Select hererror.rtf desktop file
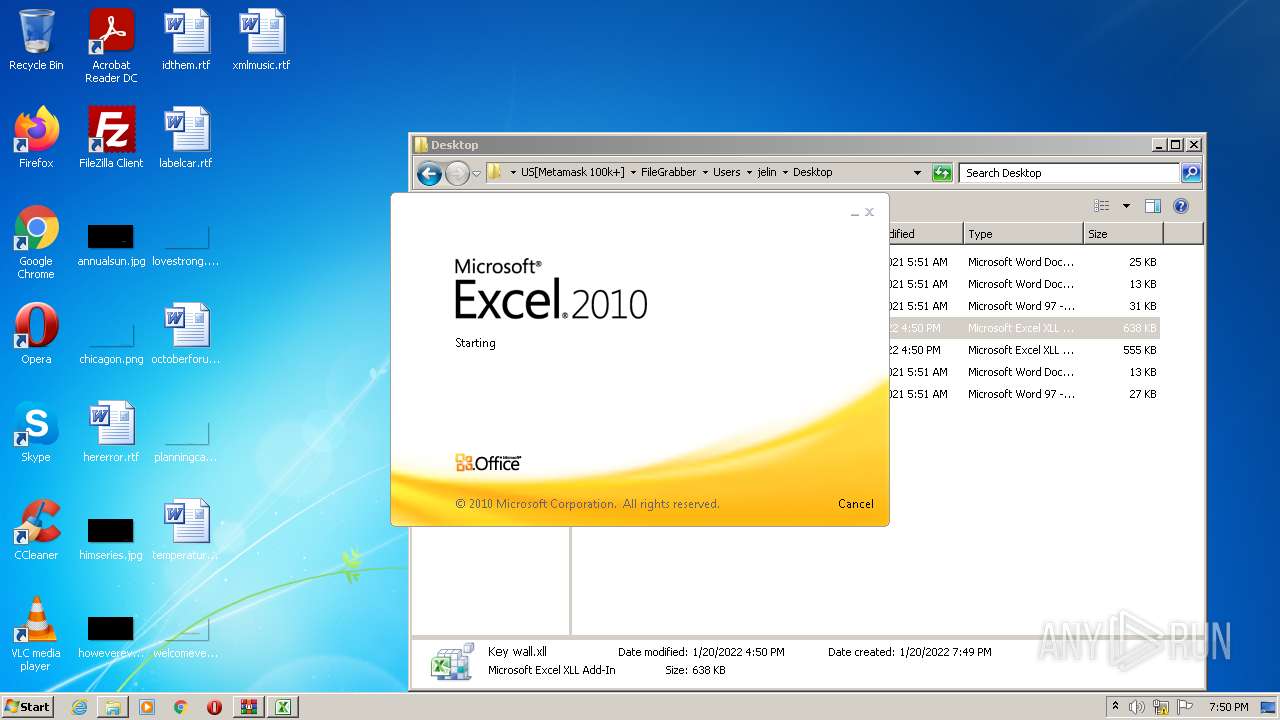 (111, 432)
